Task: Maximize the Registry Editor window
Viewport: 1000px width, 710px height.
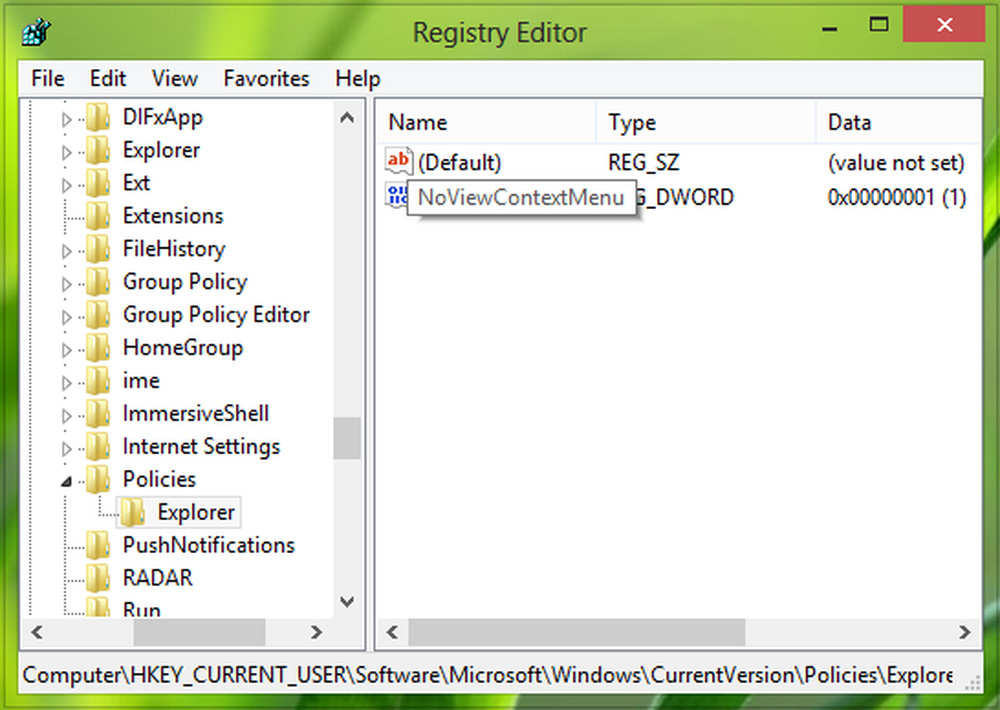Action: 879,26
